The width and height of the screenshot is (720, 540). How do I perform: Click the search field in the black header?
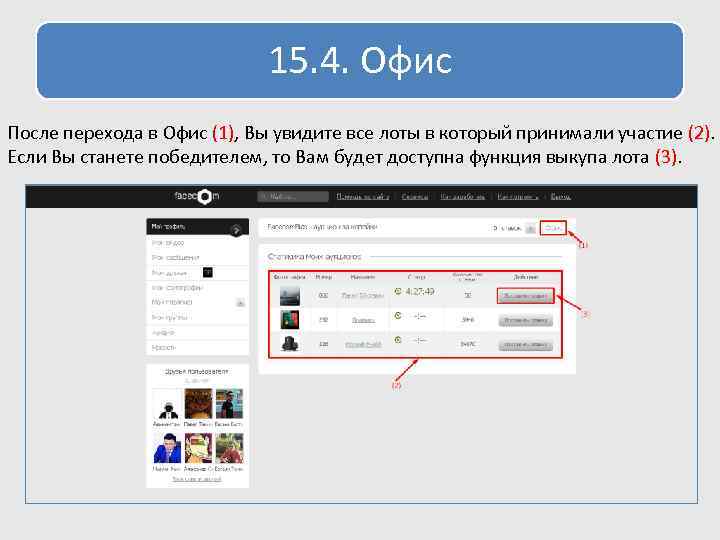[293, 197]
